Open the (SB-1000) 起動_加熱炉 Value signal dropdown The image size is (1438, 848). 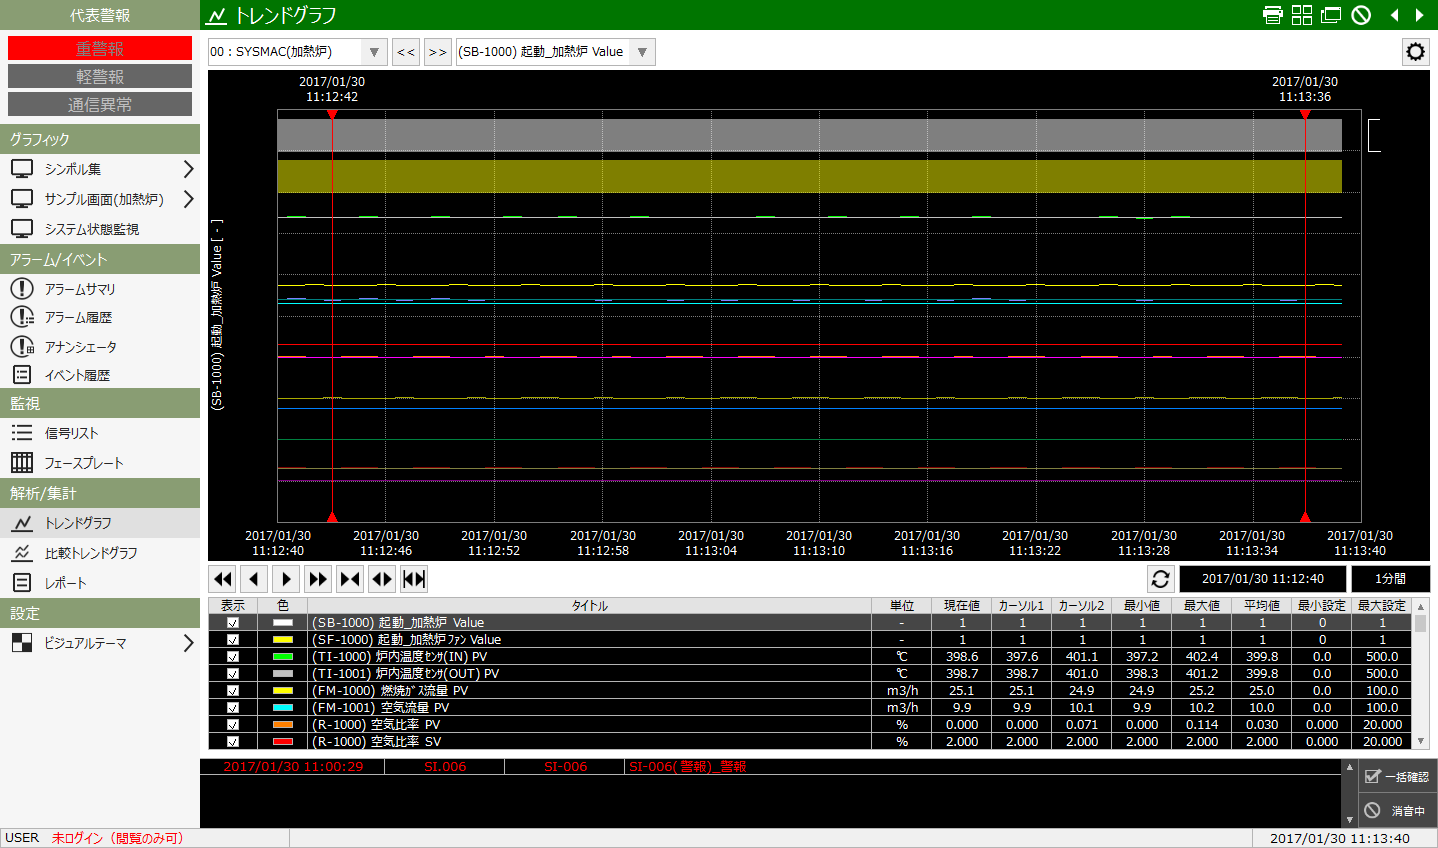(x=642, y=52)
